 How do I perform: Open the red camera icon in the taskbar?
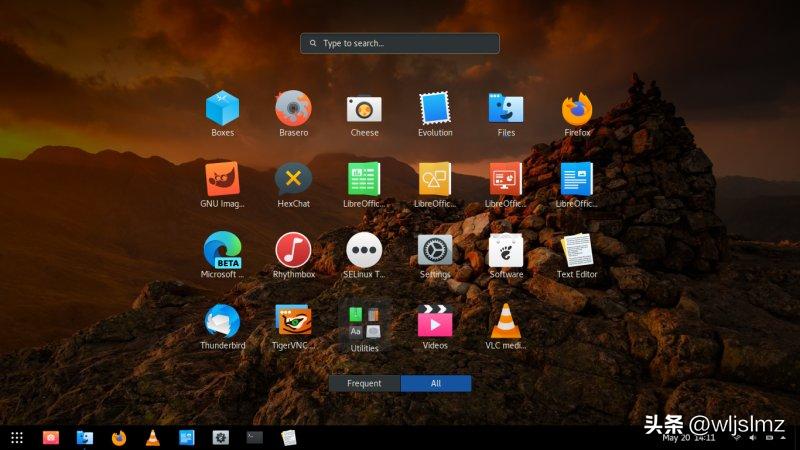[51, 438]
